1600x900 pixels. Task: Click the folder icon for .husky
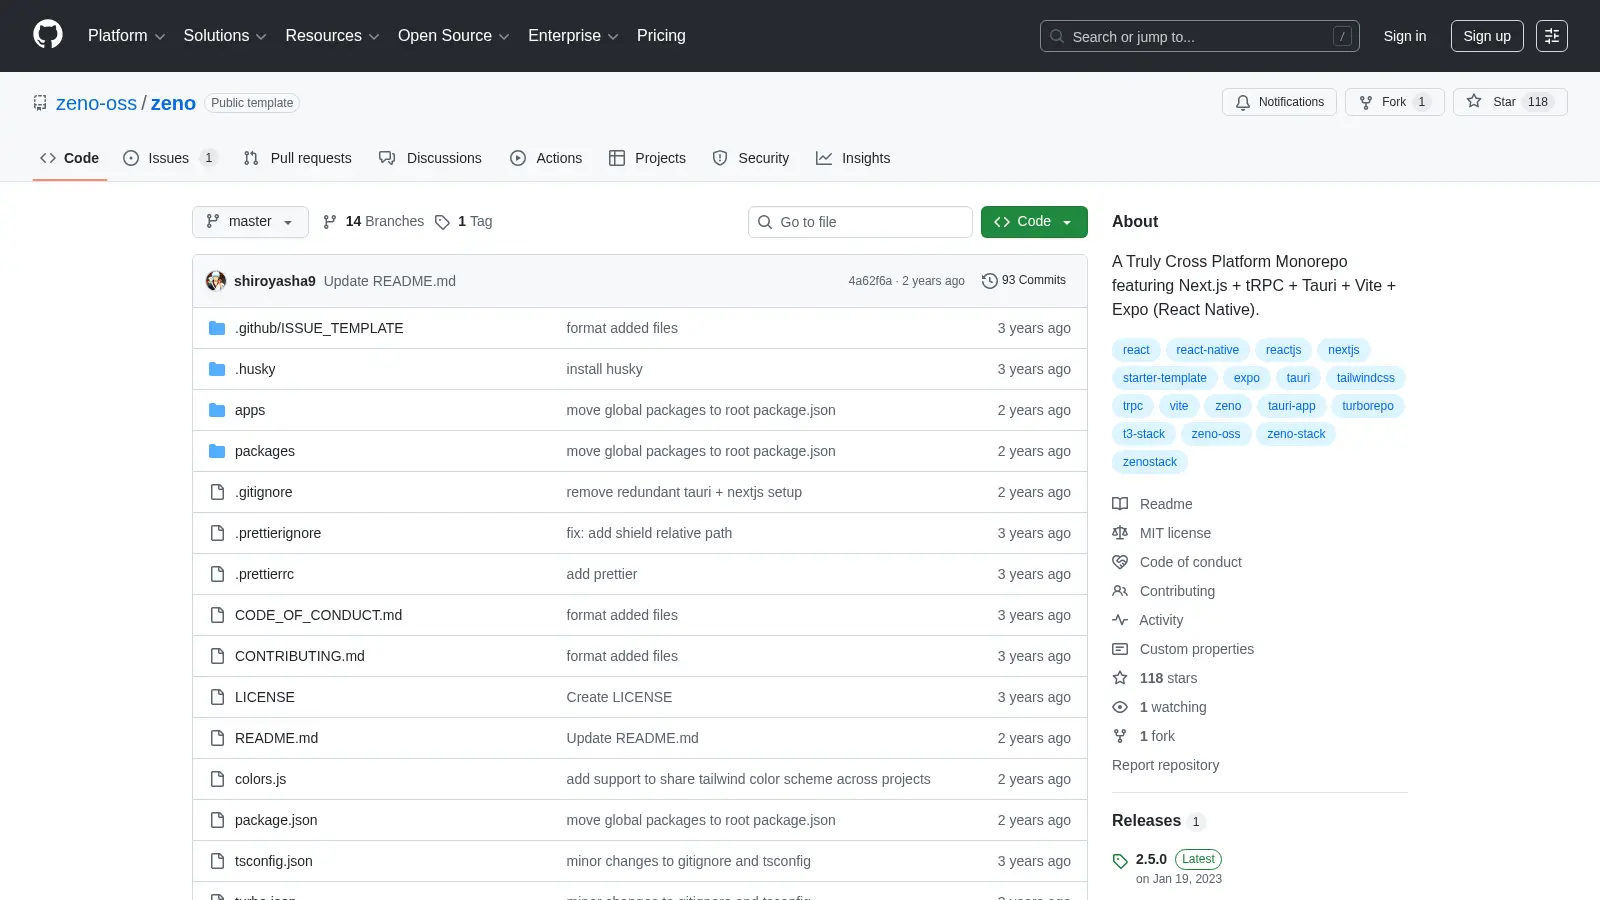pos(217,369)
